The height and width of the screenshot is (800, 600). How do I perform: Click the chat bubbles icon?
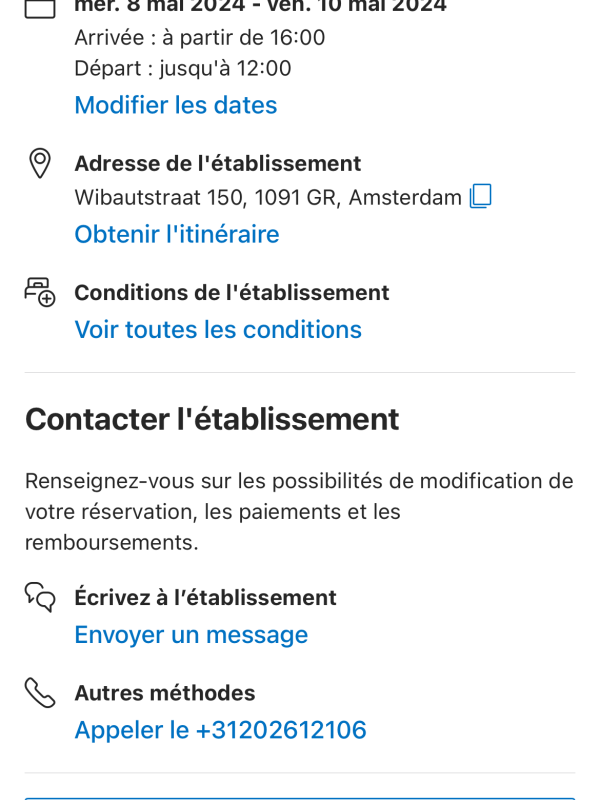[39, 597]
